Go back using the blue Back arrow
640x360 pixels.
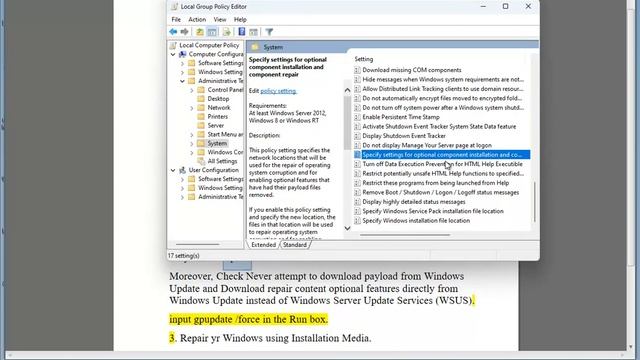[x=173, y=32]
